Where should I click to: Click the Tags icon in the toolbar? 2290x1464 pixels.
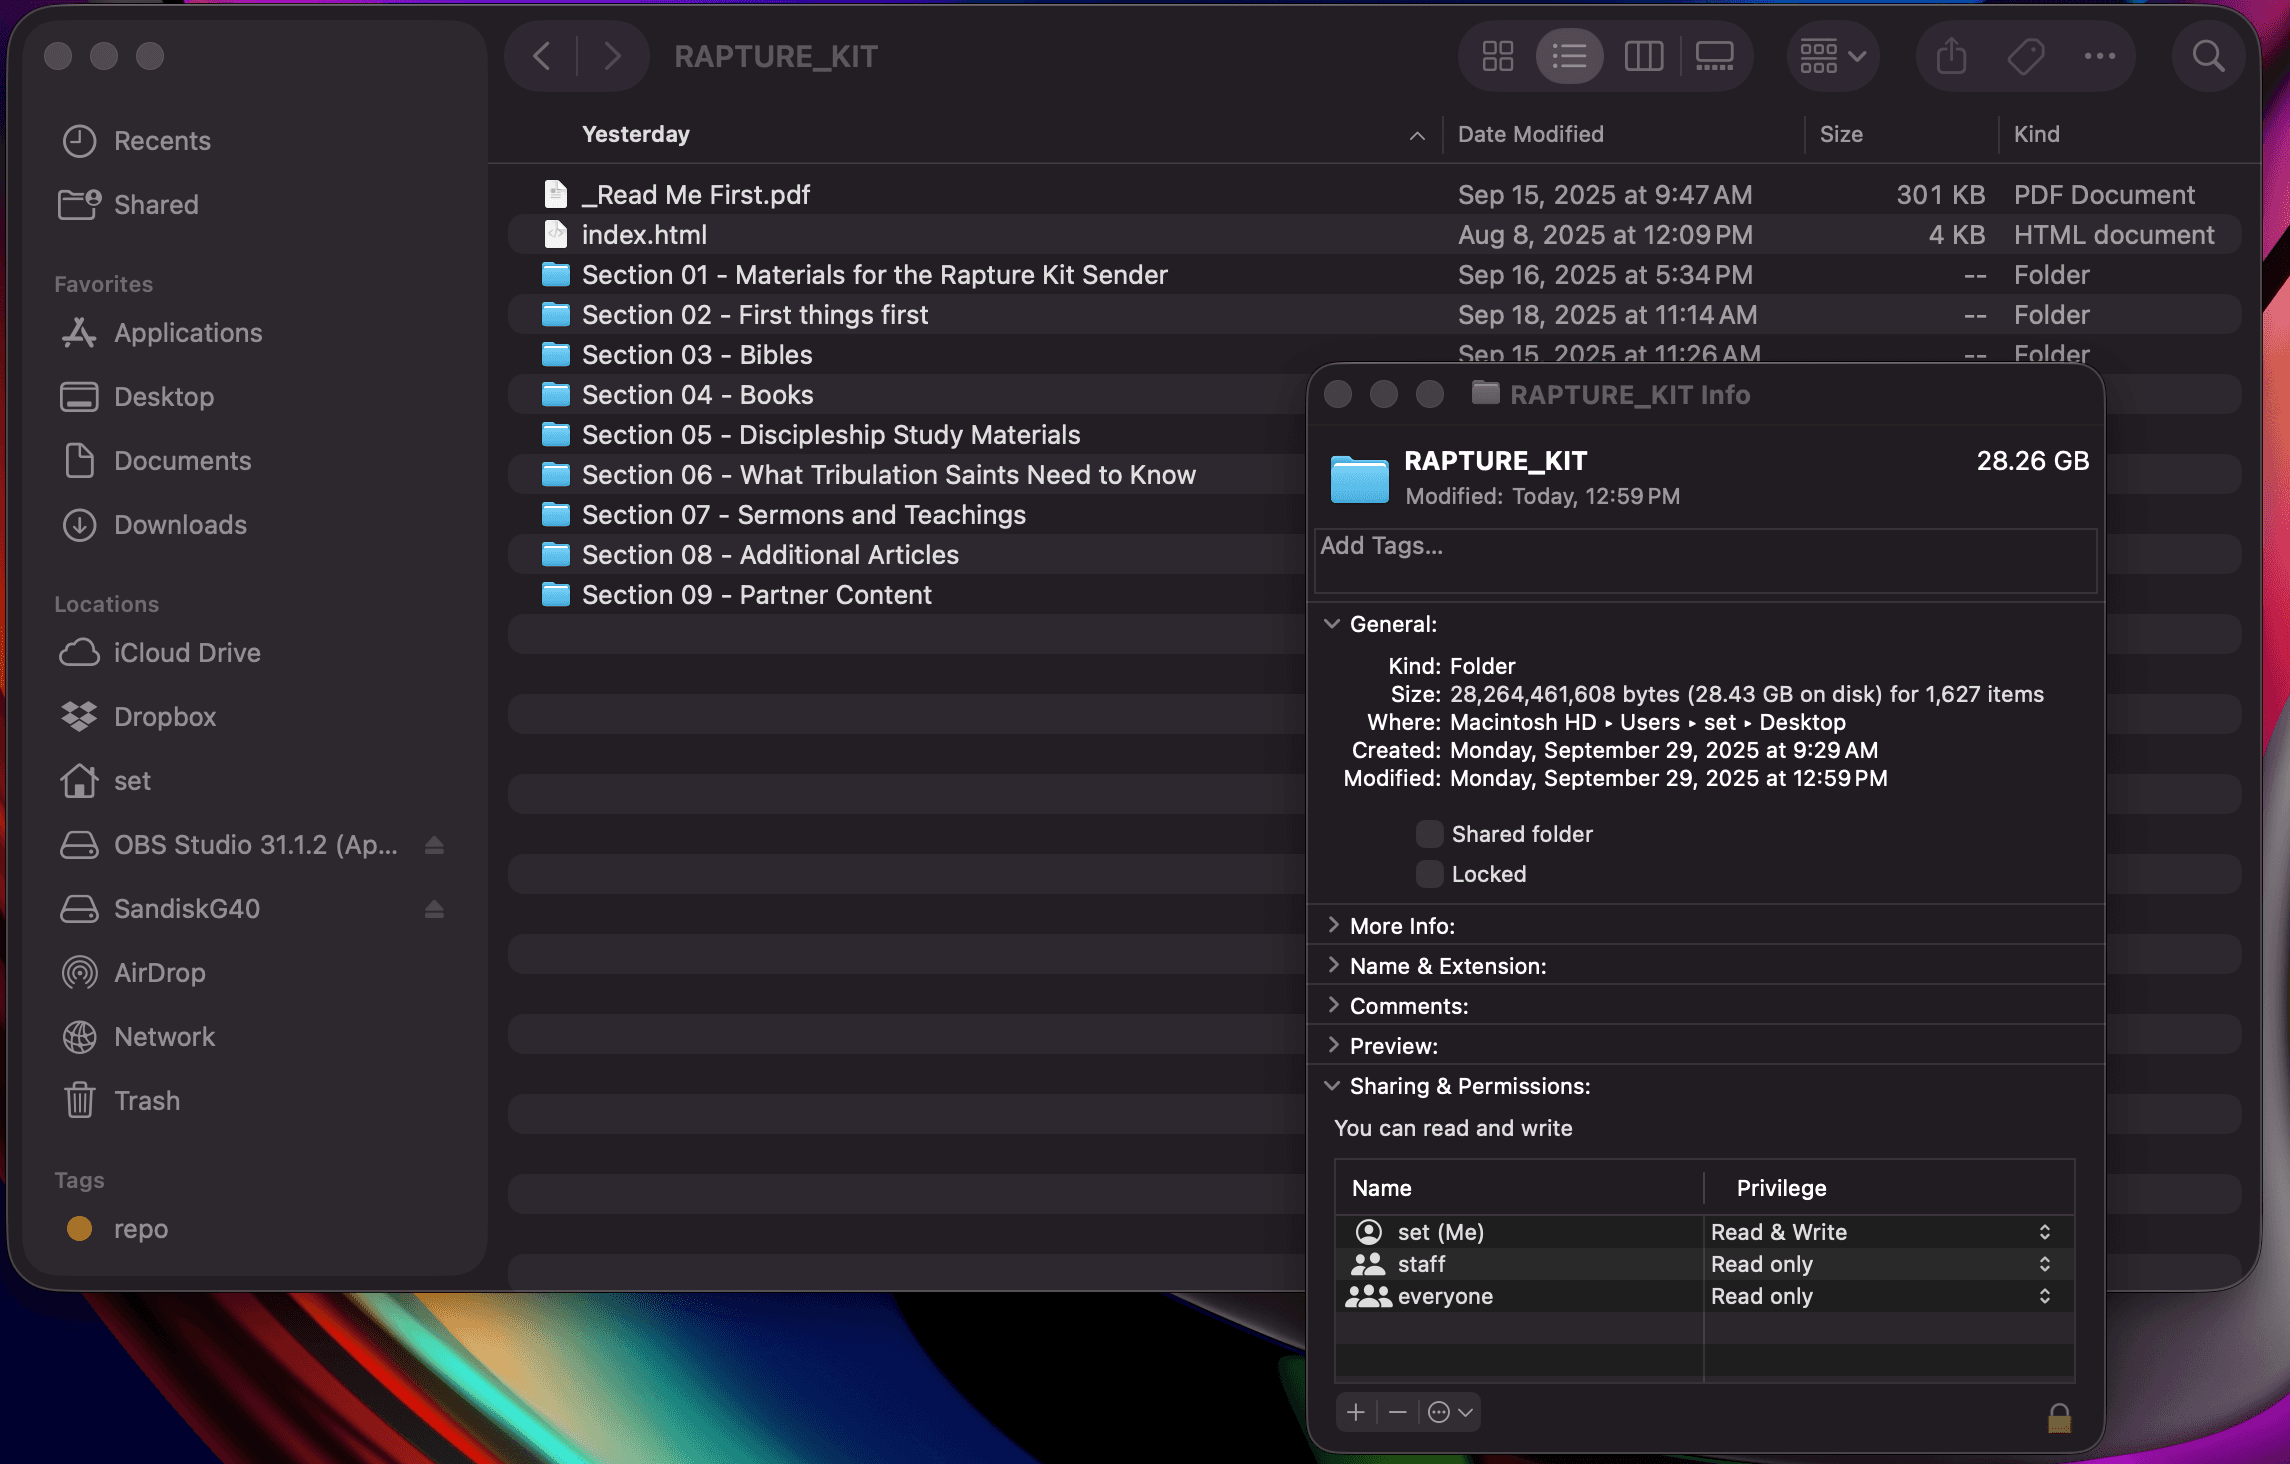tap(2024, 56)
